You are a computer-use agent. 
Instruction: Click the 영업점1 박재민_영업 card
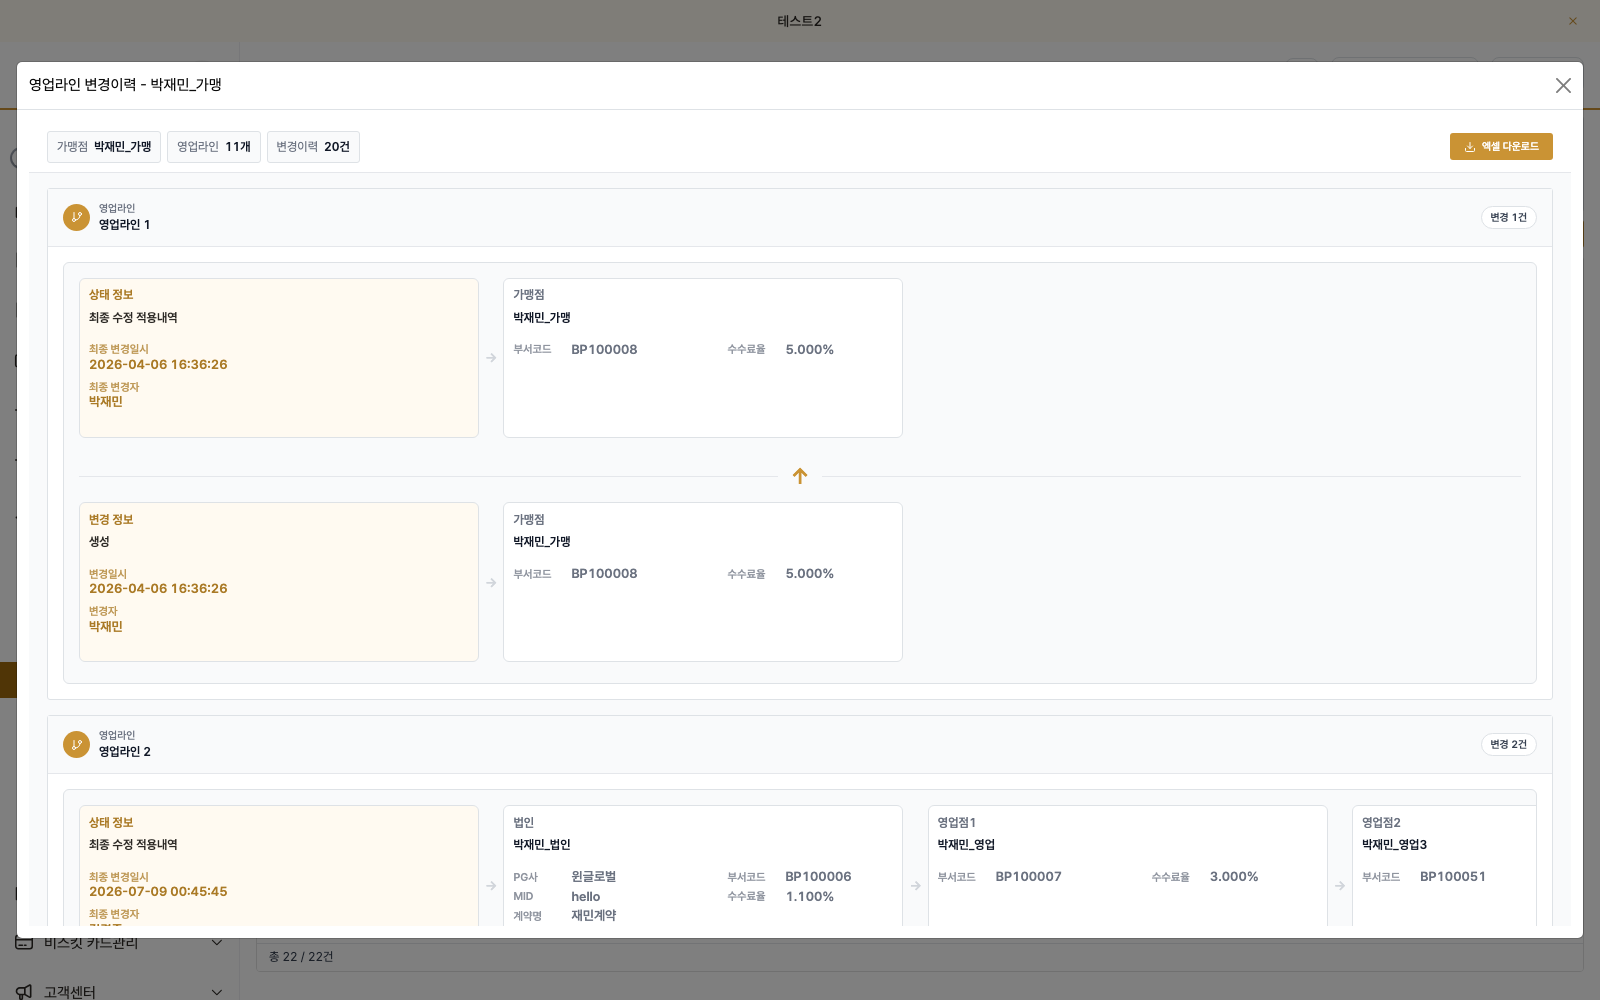click(x=1128, y=866)
